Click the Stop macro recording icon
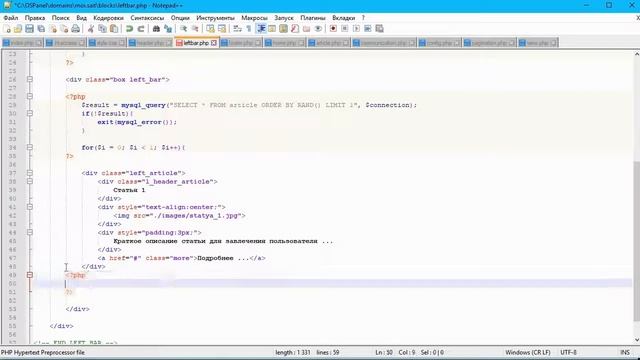 tap(344, 29)
